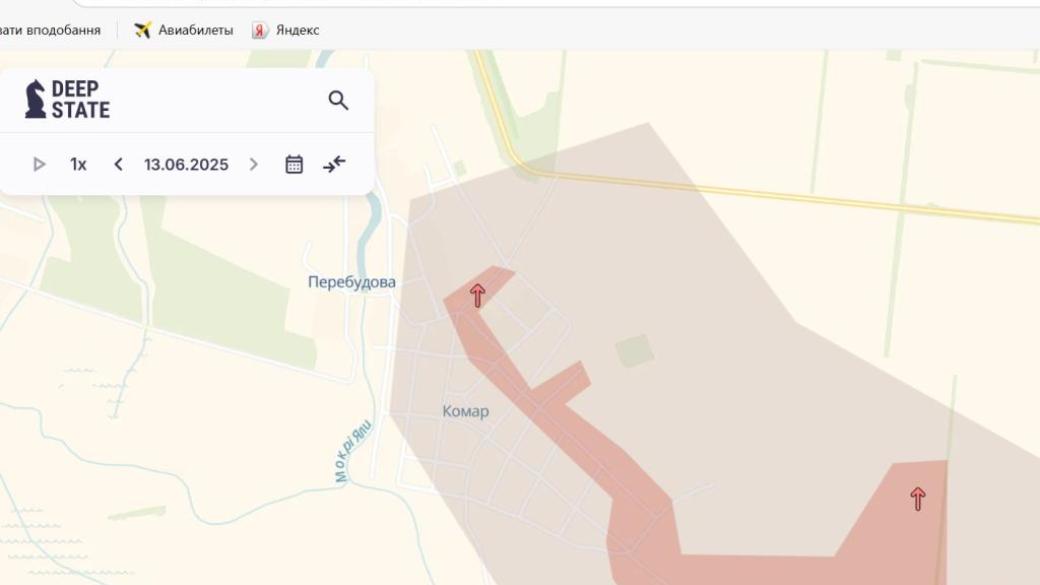Collapse the panel using the converging arrows icon
This screenshot has height=585, width=1040.
click(334, 164)
